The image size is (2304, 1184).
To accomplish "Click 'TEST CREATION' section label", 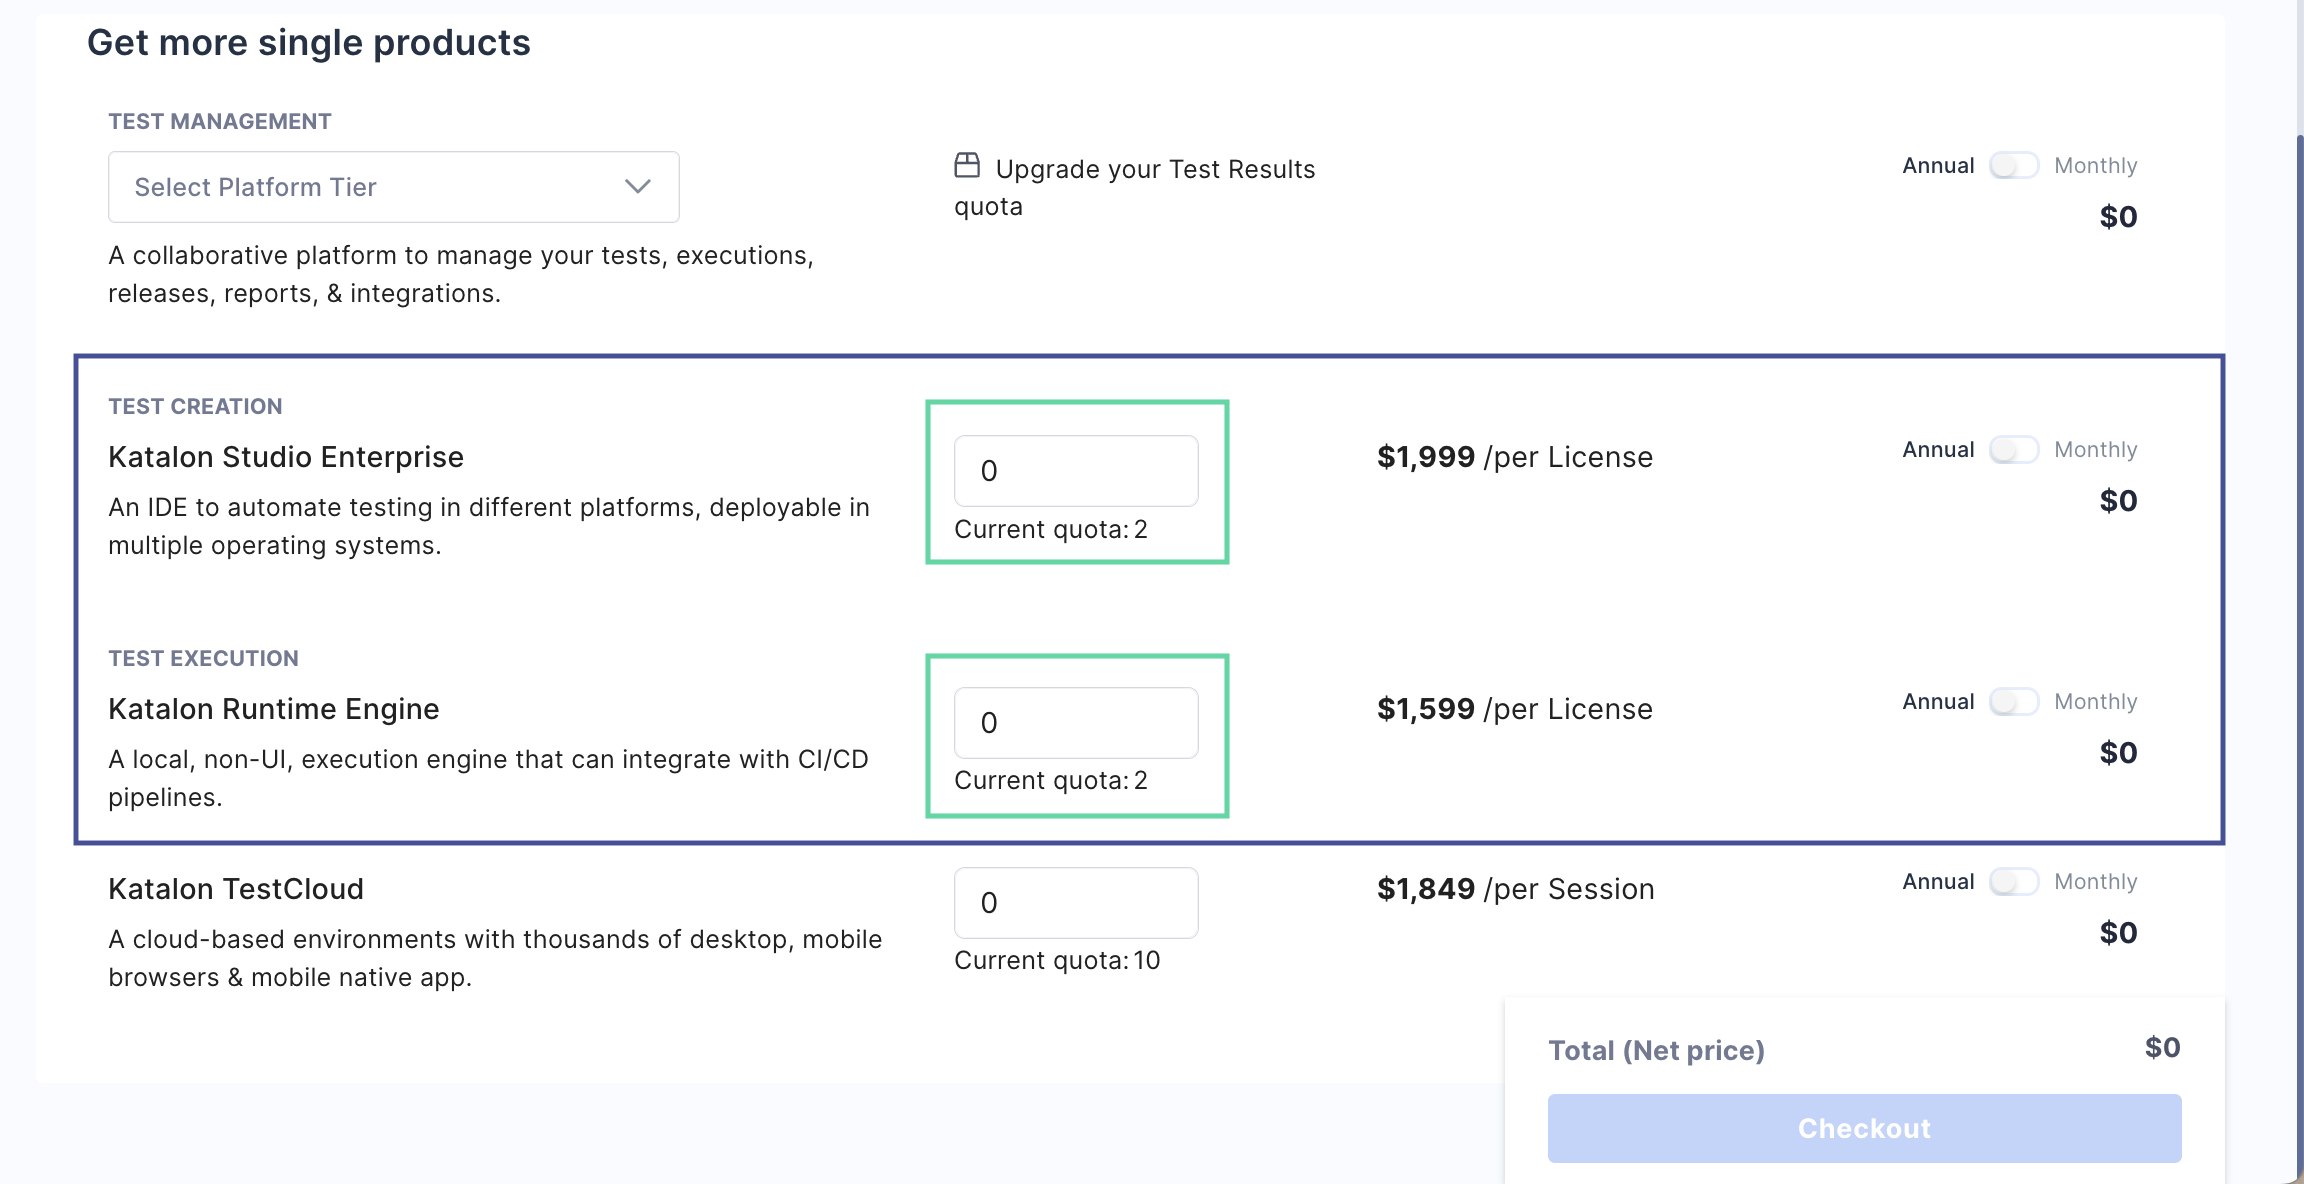I will [195, 407].
